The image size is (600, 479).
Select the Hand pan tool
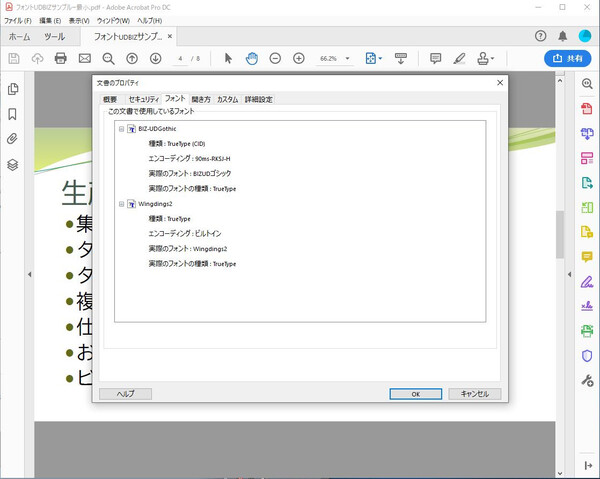pyautogui.click(x=251, y=58)
